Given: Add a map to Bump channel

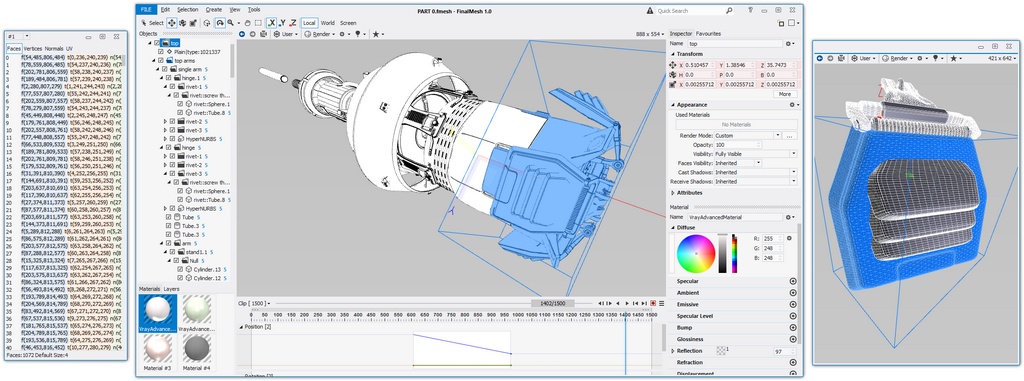Looking at the screenshot, I should pyautogui.click(x=793, y=327).
